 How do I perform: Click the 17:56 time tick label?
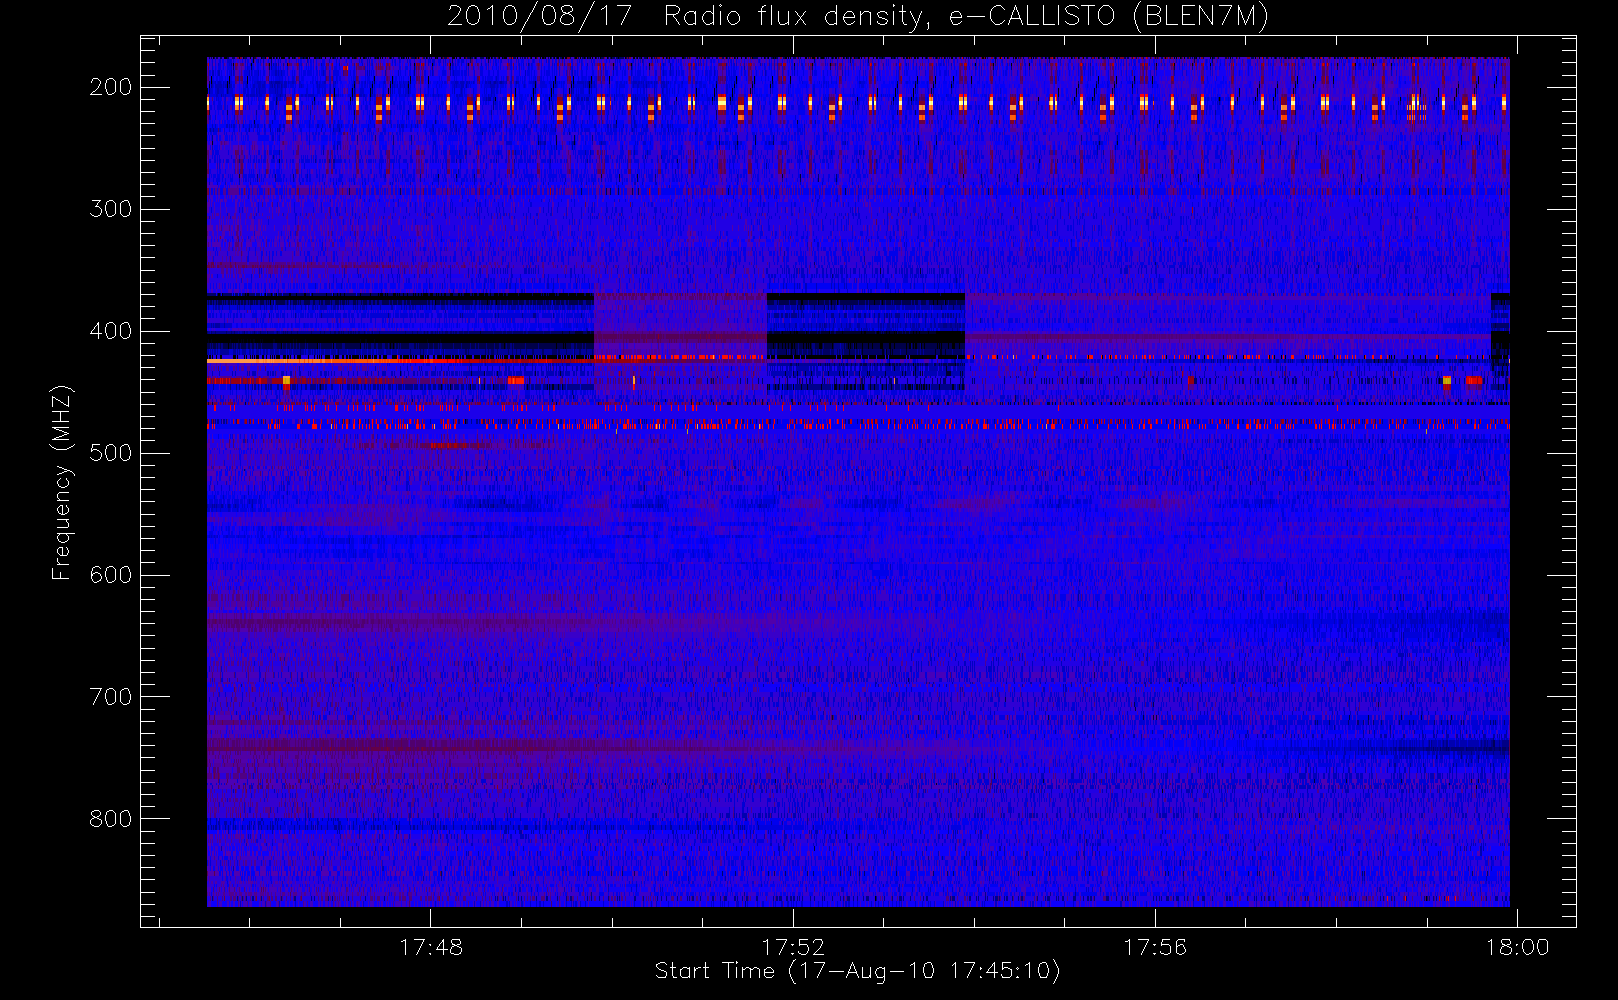(1155, 947)
